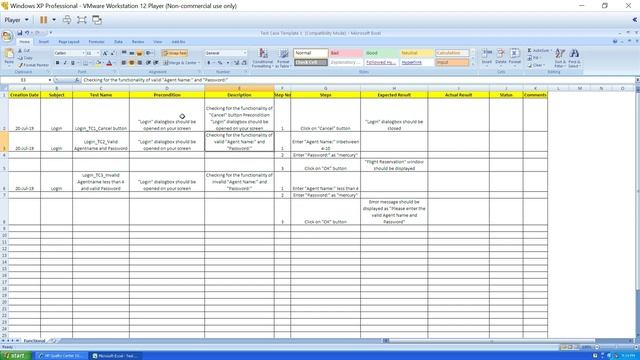Apply the red Font Color
The width and height of the screenshot is (640, 360).
[109, 63]
